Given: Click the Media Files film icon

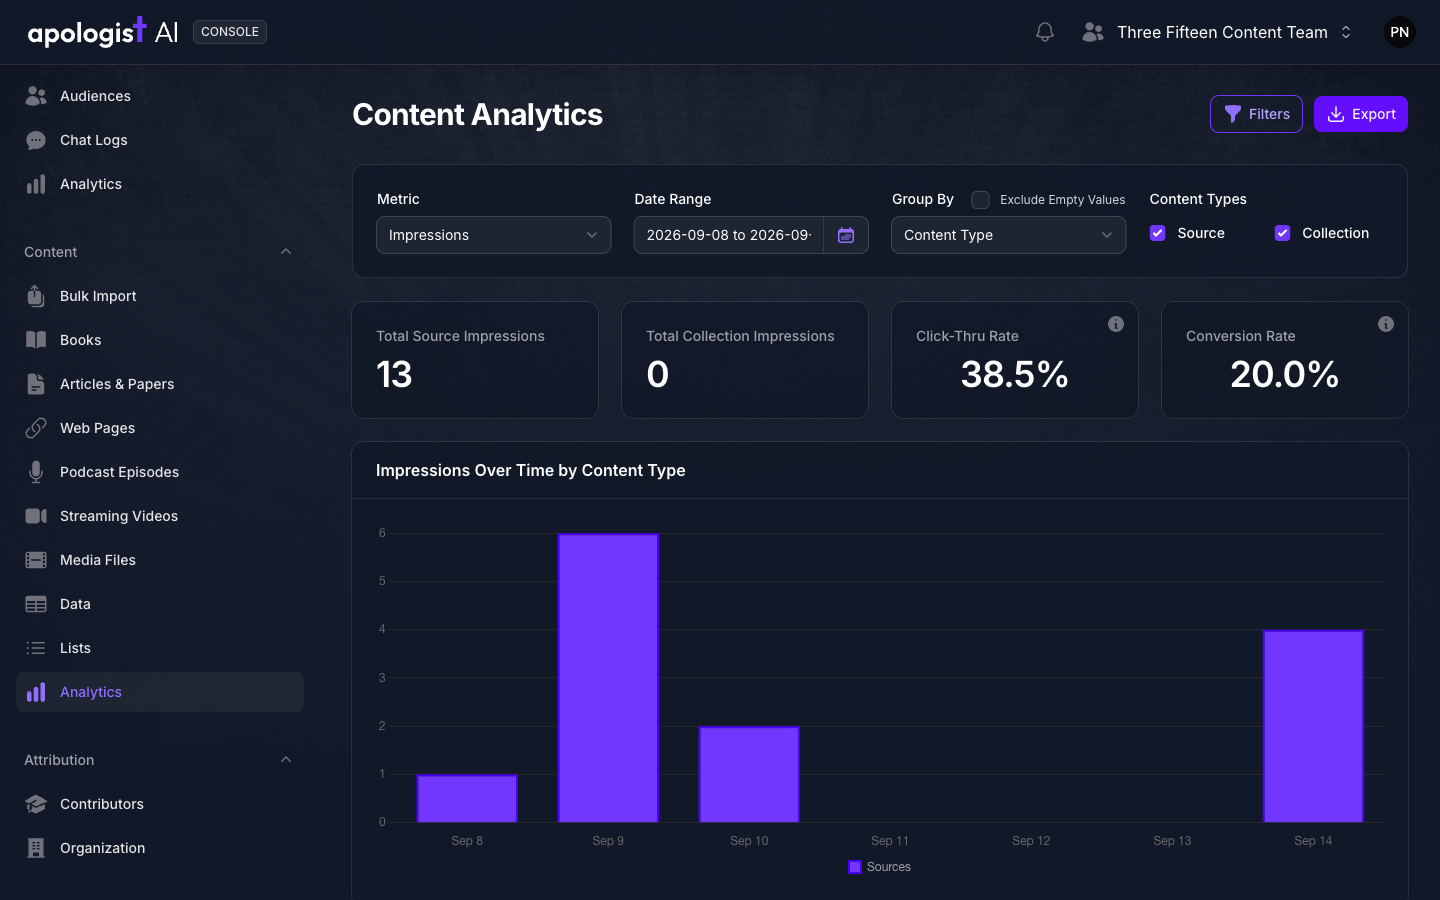Looking at the screenshot, I should (x=36, y=560).
